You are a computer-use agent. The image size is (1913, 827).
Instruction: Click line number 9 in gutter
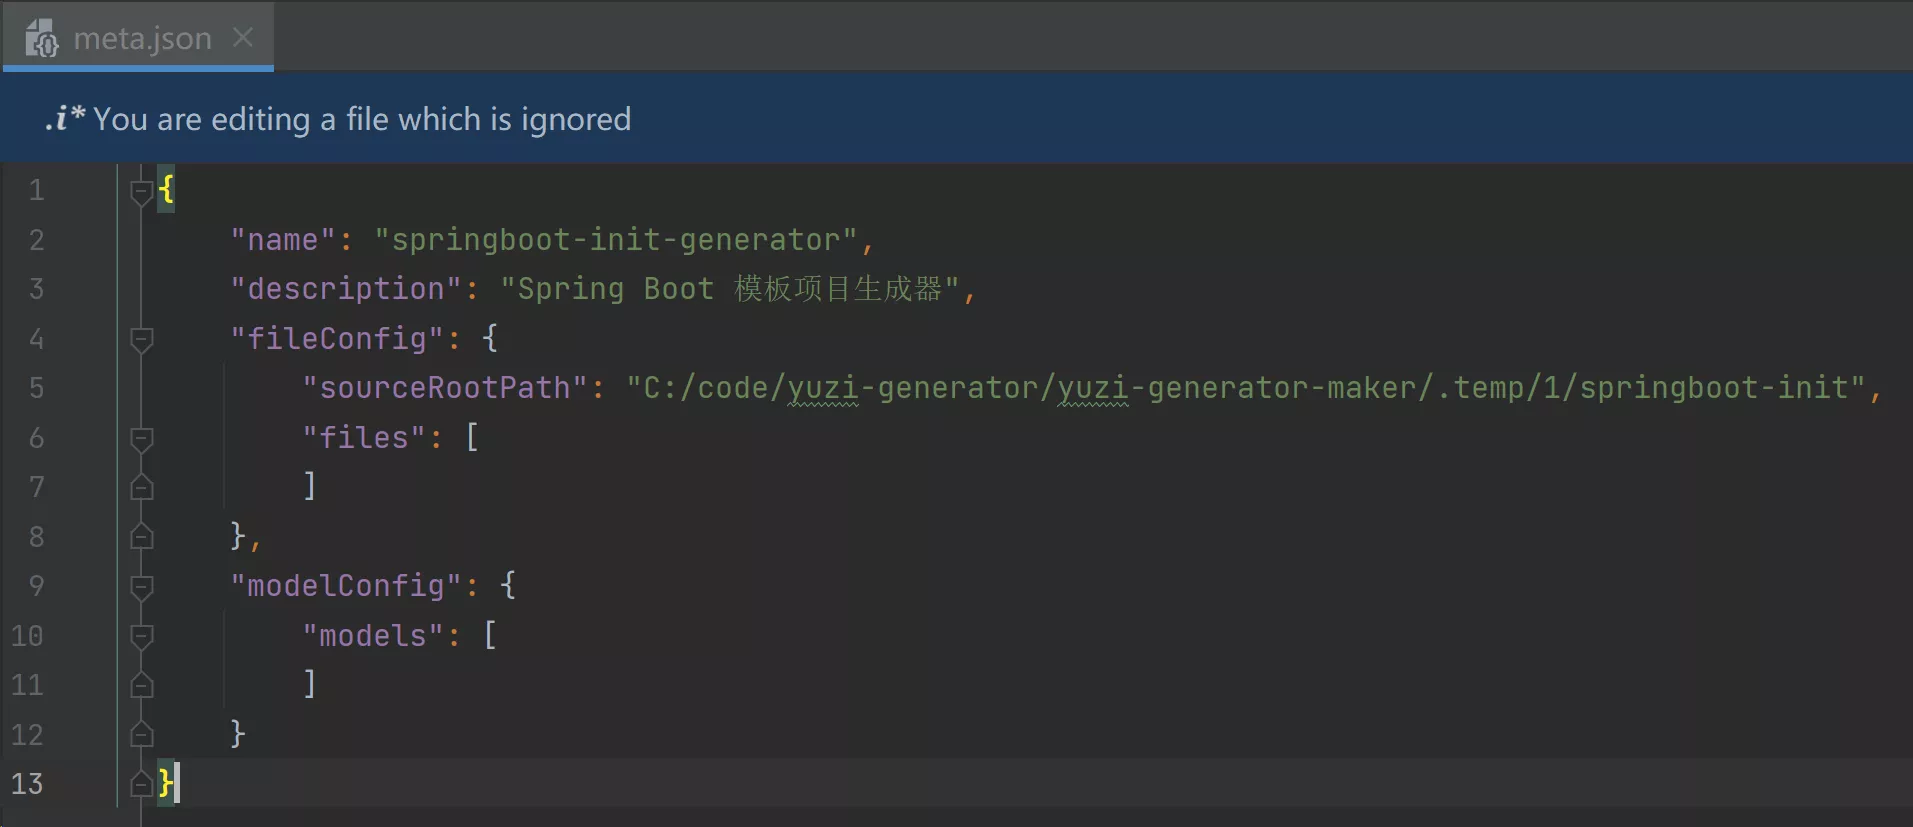click(36, 586)
